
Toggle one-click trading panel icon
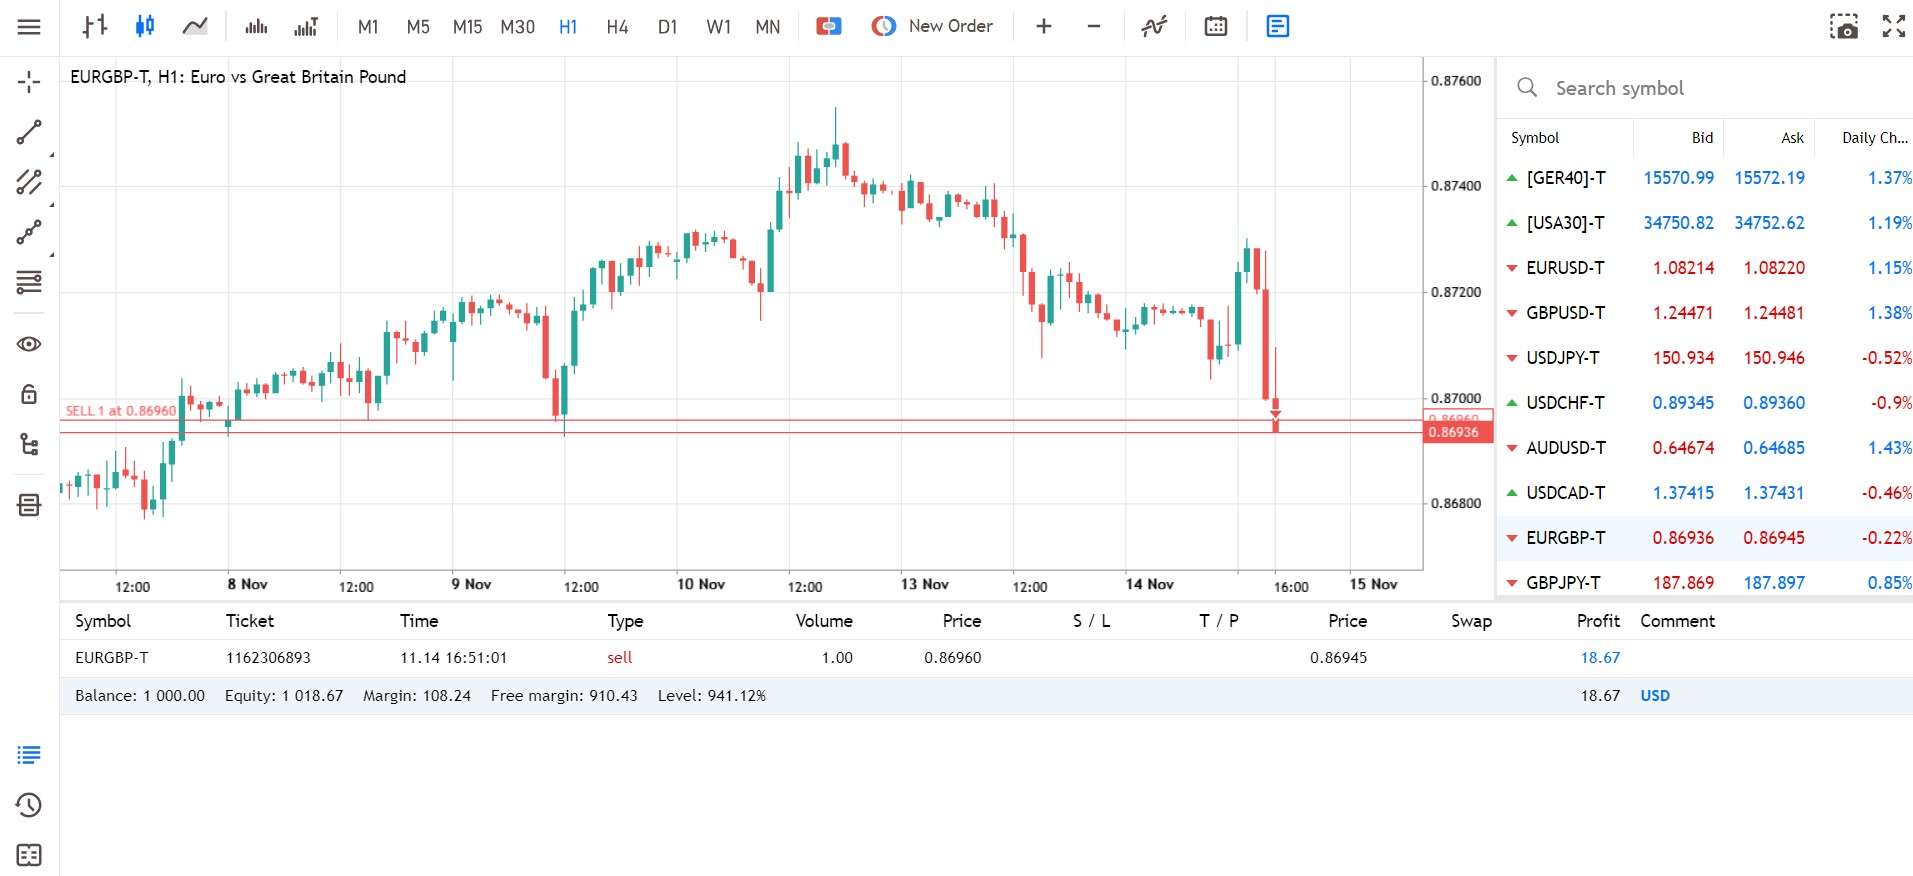point(829,27)
